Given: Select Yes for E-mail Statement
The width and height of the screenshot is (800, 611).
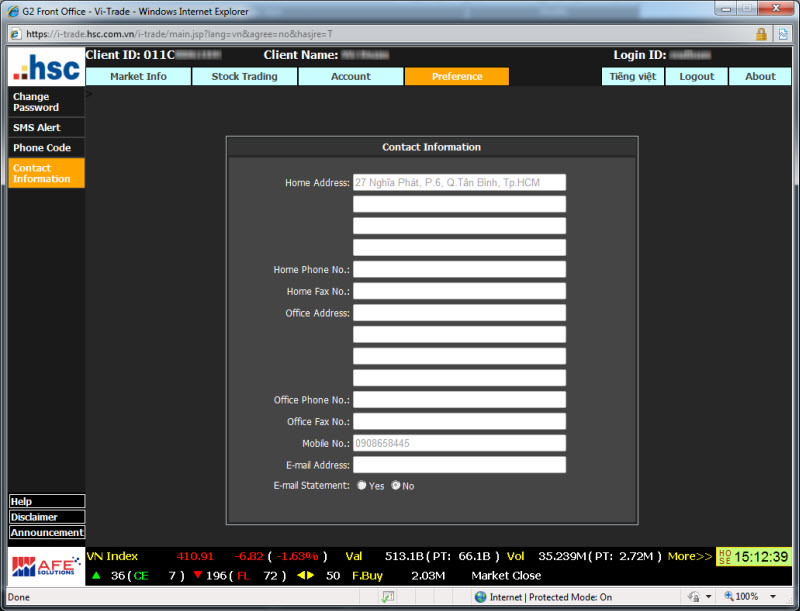Looking at the screenshot, I should click(362, 486).
